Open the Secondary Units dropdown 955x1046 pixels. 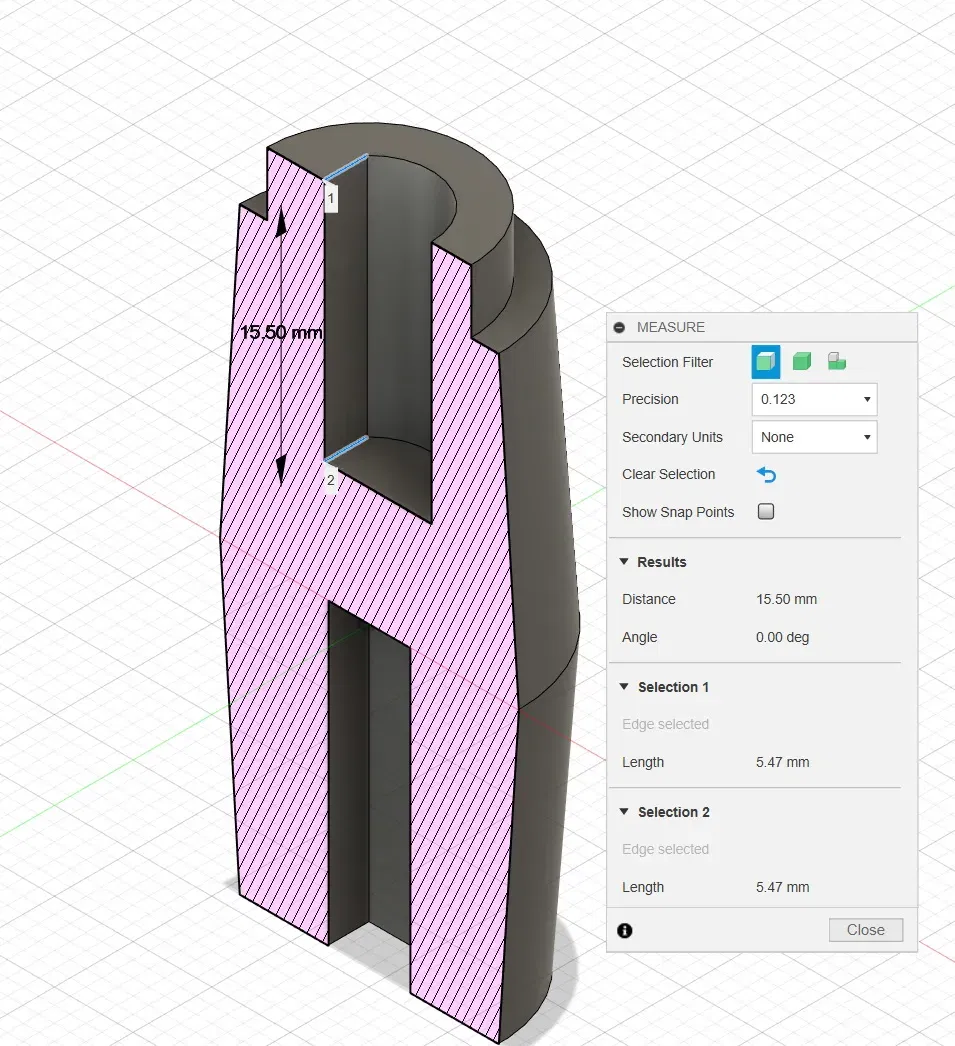(x=814, y=438)
